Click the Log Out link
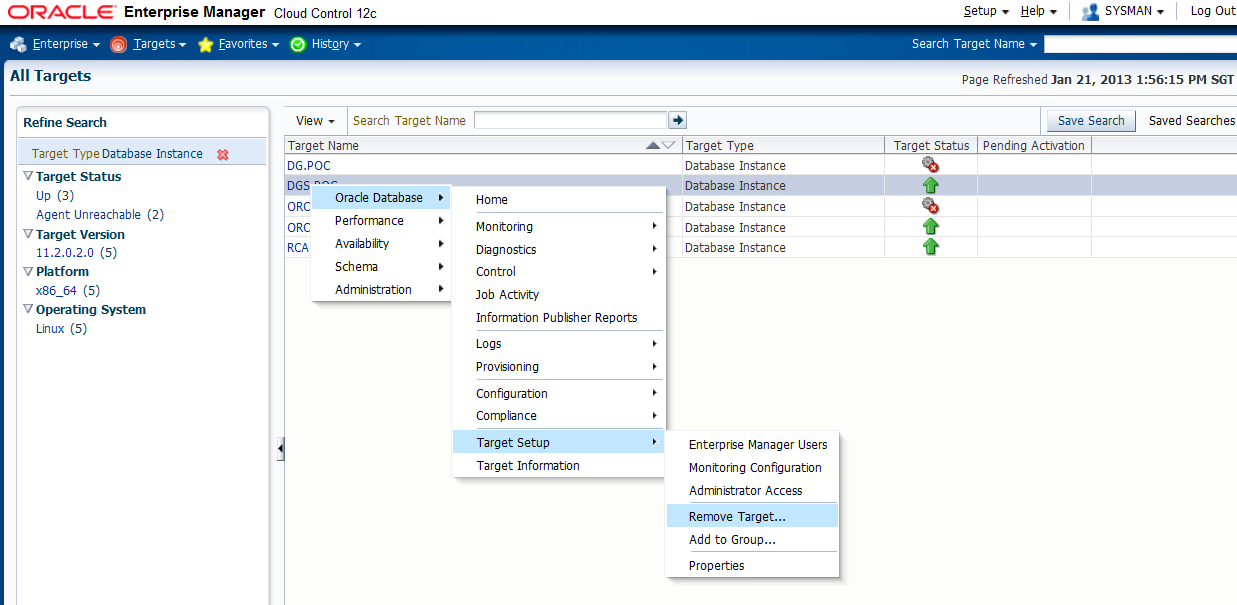Viewport: 1237px width, 605px height. click(1212, 11)
